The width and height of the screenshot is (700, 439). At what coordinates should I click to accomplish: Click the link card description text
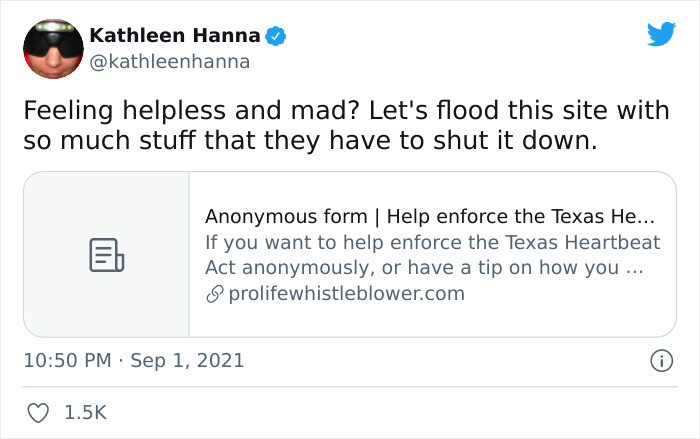432,255
